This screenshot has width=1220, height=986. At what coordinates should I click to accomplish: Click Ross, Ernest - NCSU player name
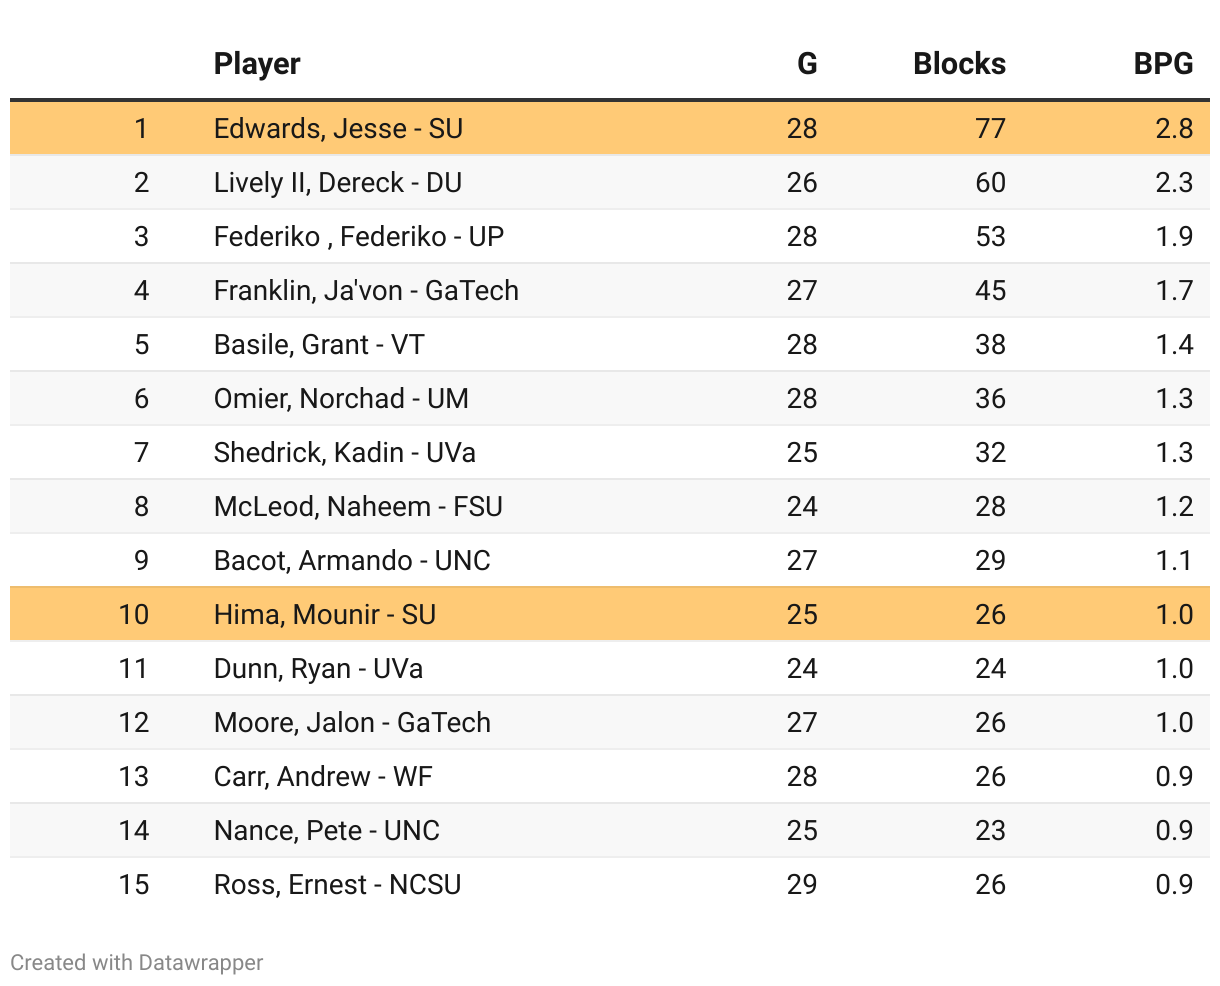(x=338, y=885)
